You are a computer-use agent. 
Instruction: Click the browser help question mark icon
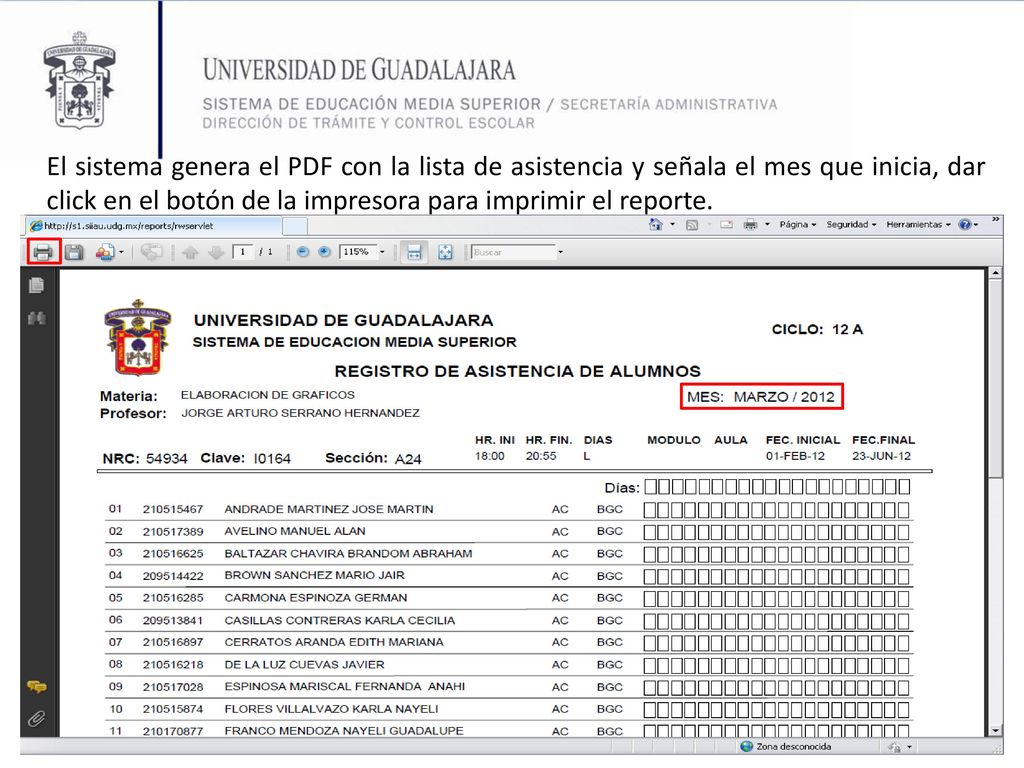pyautogui.click(x=964, y=225)
